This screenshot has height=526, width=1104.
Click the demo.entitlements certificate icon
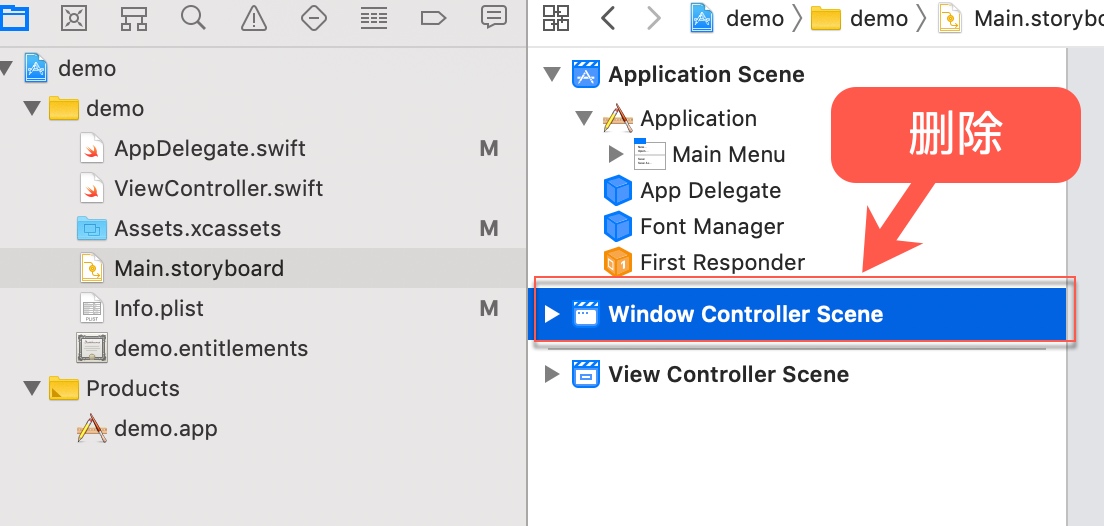click(92, 348)
